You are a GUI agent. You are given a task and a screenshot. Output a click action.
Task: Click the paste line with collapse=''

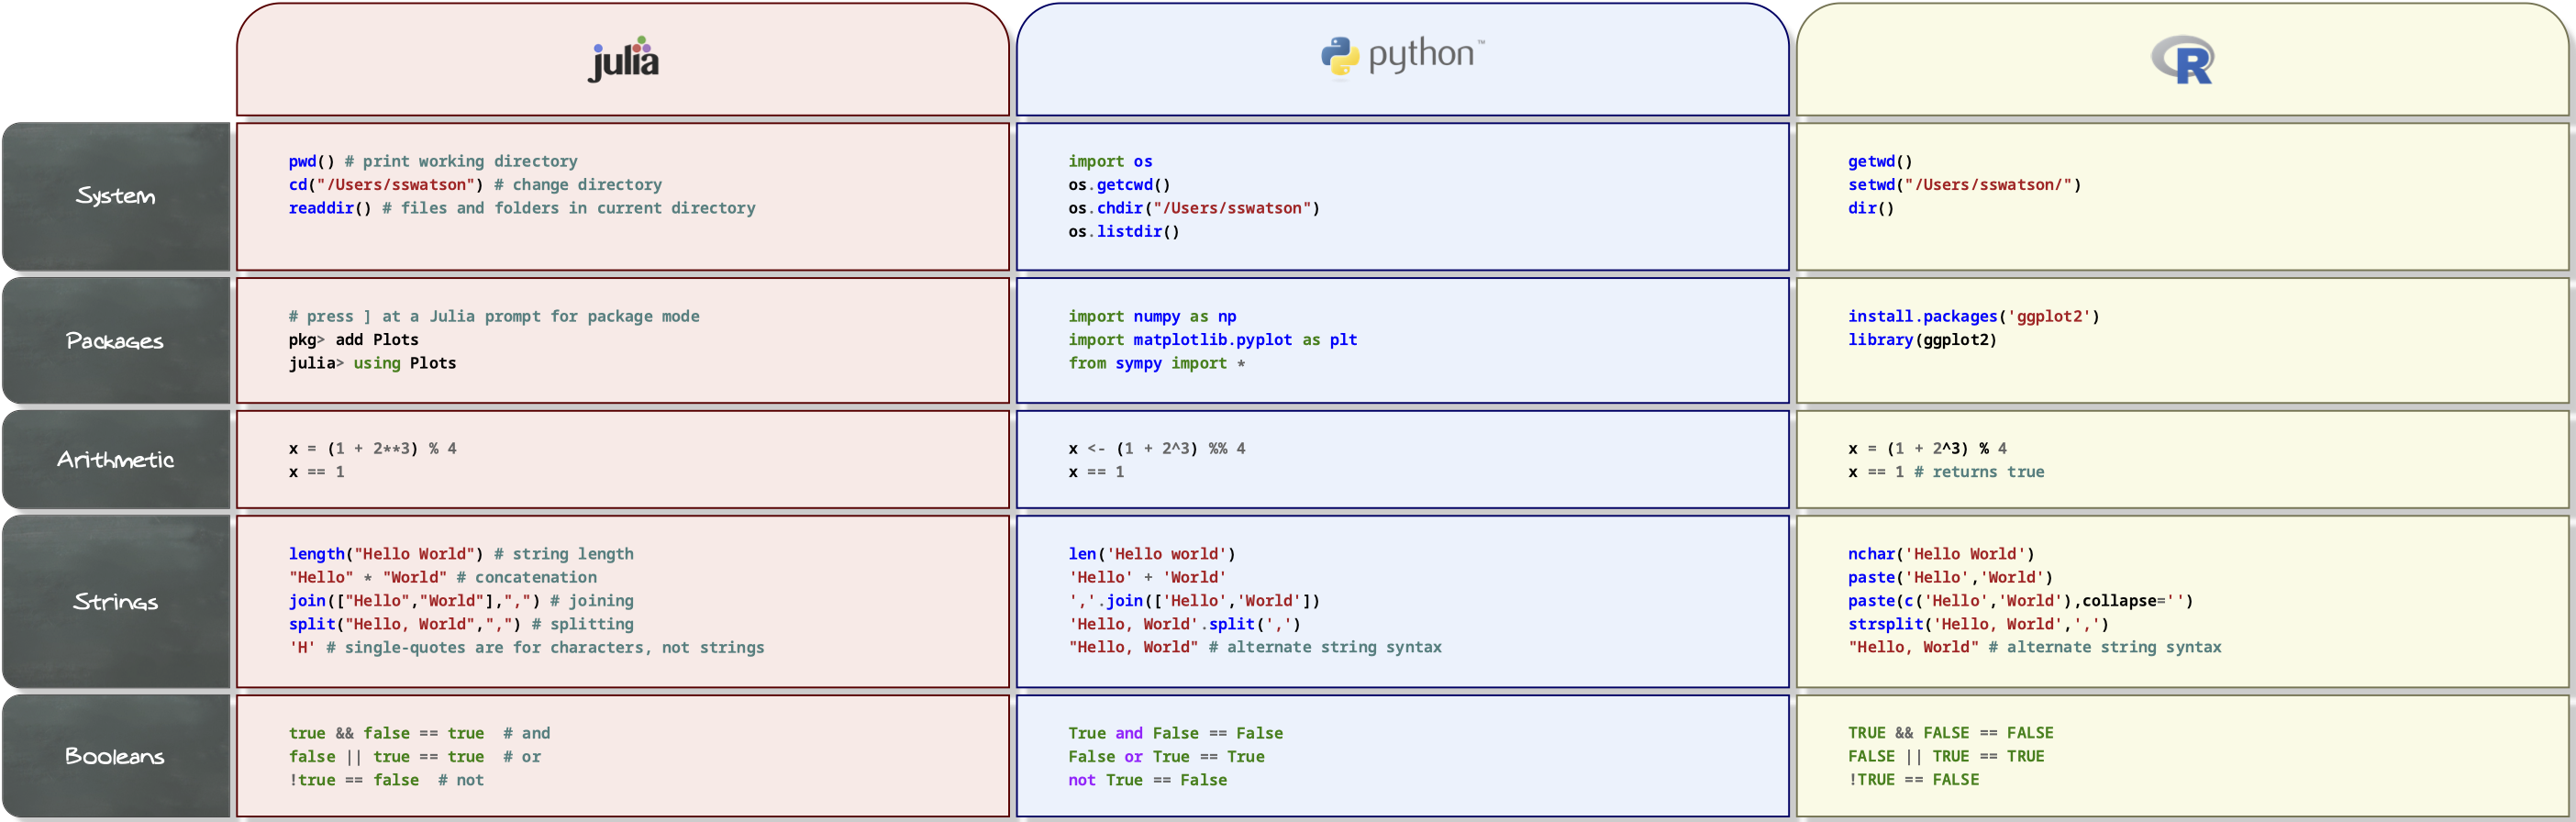tap(2020, 601)
